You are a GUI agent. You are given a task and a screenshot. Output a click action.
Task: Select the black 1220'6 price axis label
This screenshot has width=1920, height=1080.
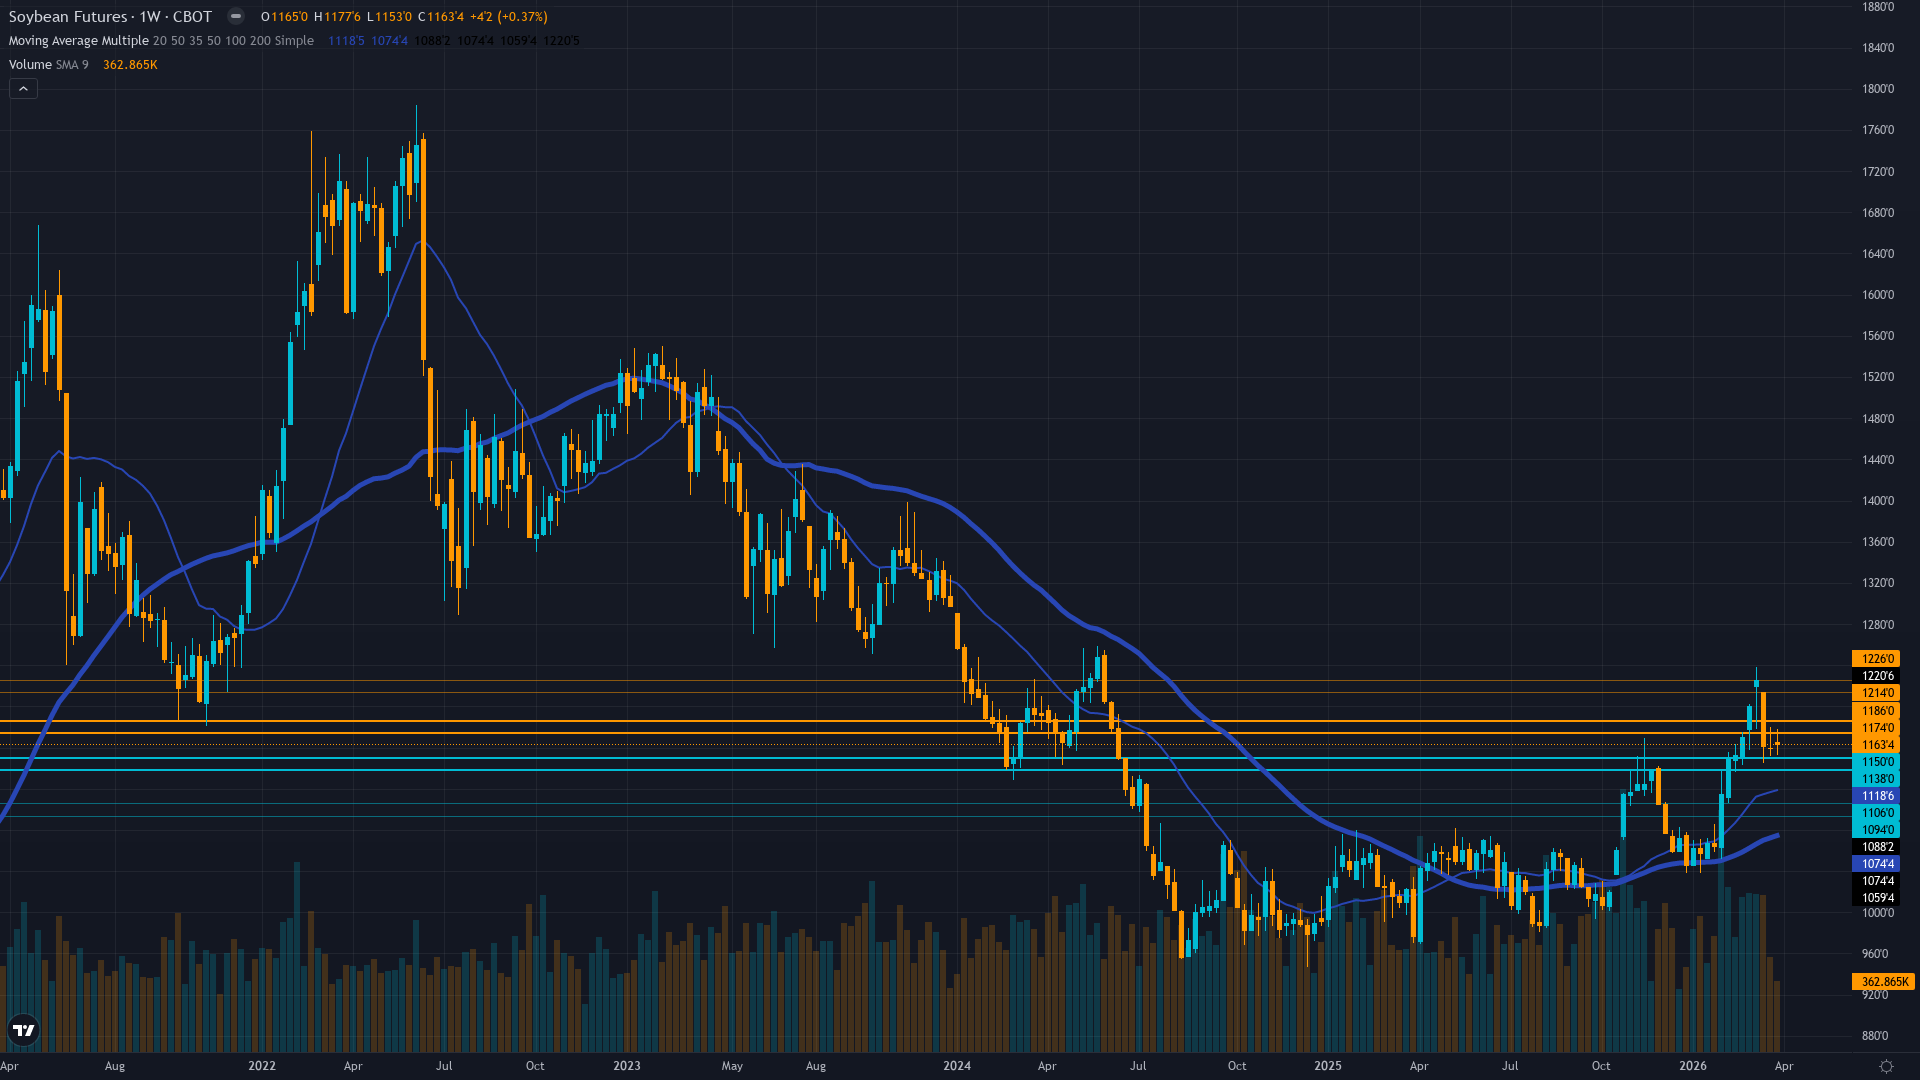1877,676
